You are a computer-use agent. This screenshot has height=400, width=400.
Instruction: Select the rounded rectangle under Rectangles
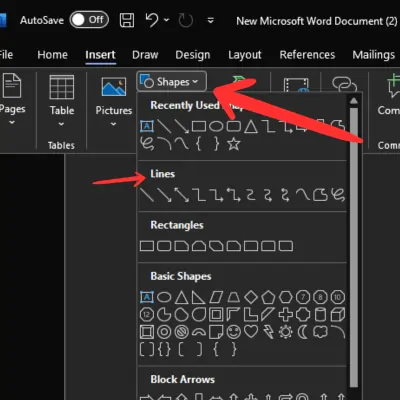[164, 246]
